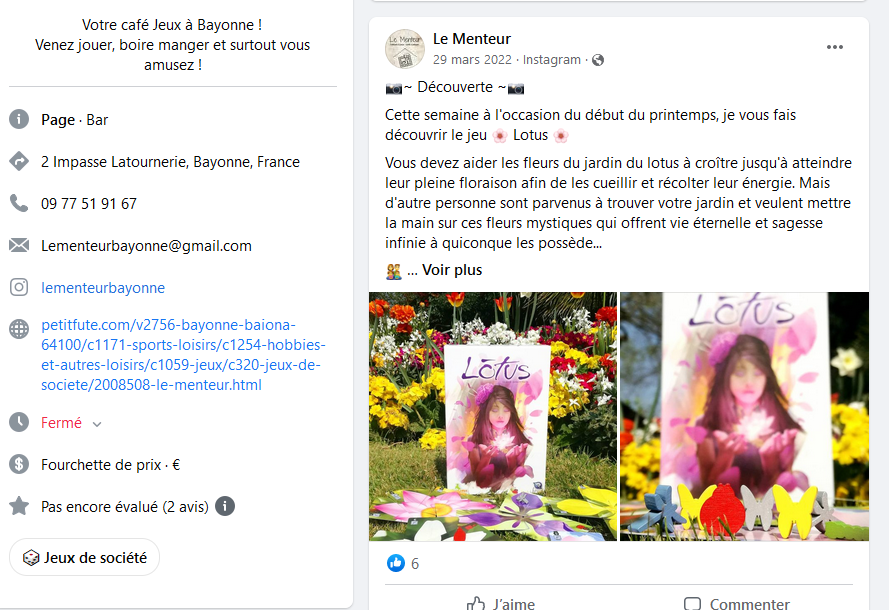Open the three-dot post options menu
The image size is (889, 610).
pos(835,47)
